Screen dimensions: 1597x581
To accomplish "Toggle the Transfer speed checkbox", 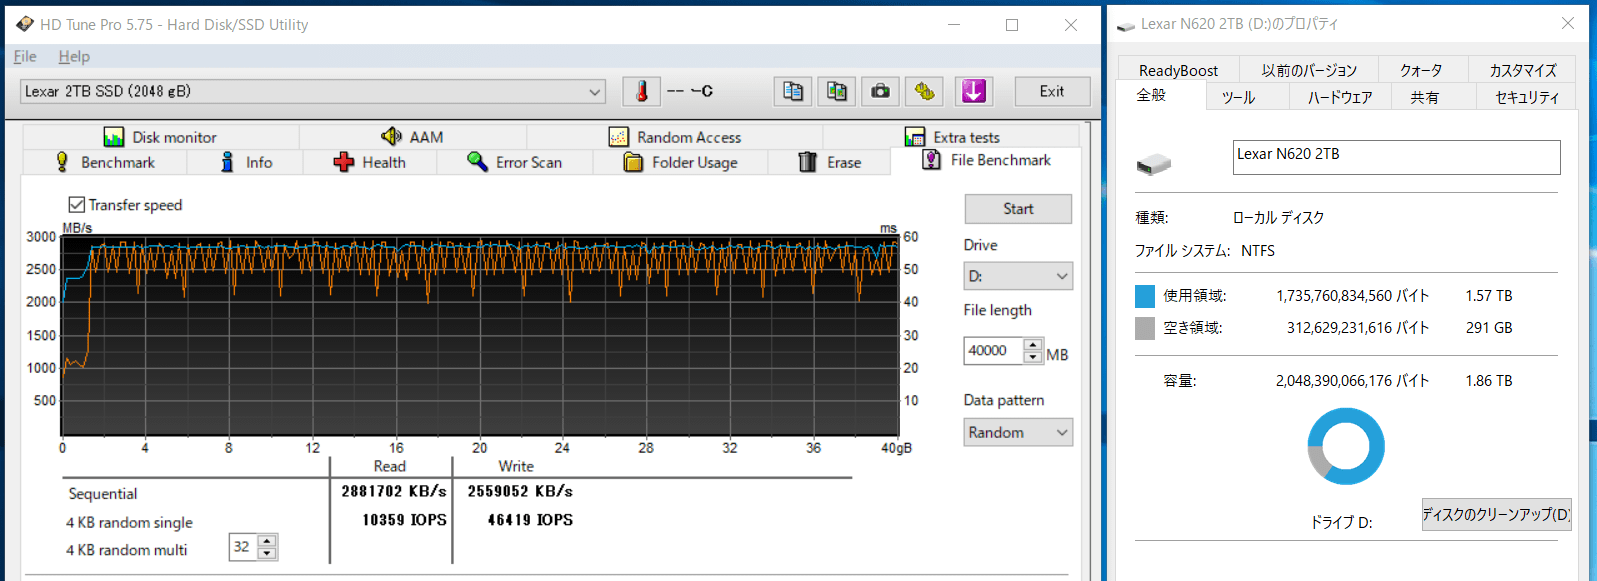I will (x=76, y=205).
